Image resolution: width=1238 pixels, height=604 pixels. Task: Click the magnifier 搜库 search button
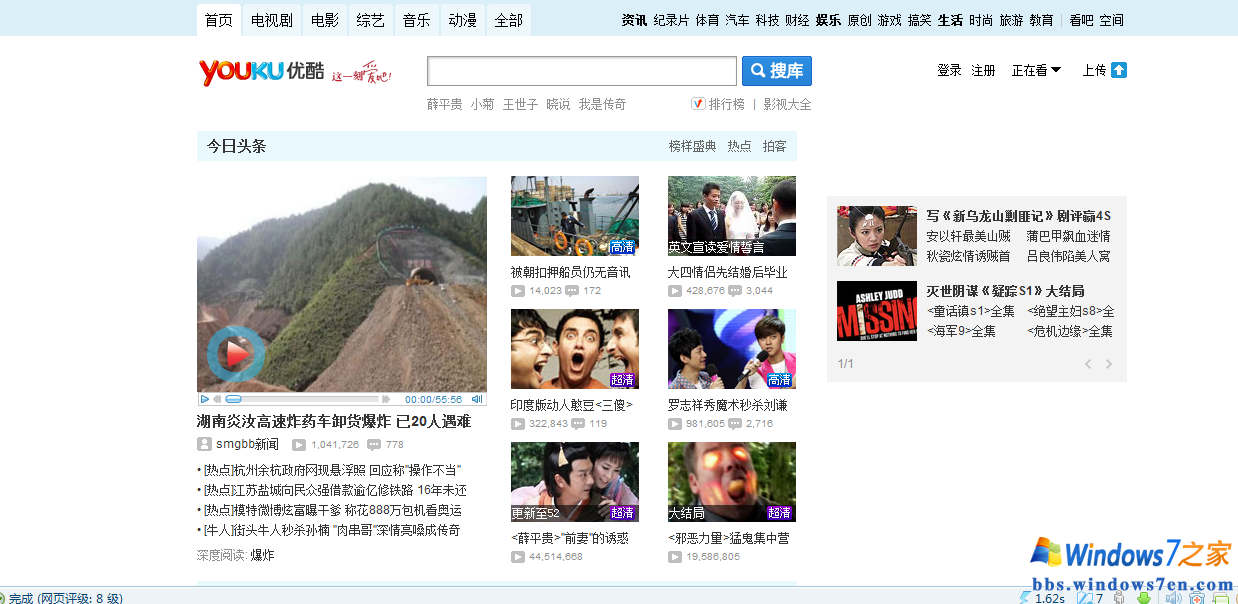pos(777,71)
